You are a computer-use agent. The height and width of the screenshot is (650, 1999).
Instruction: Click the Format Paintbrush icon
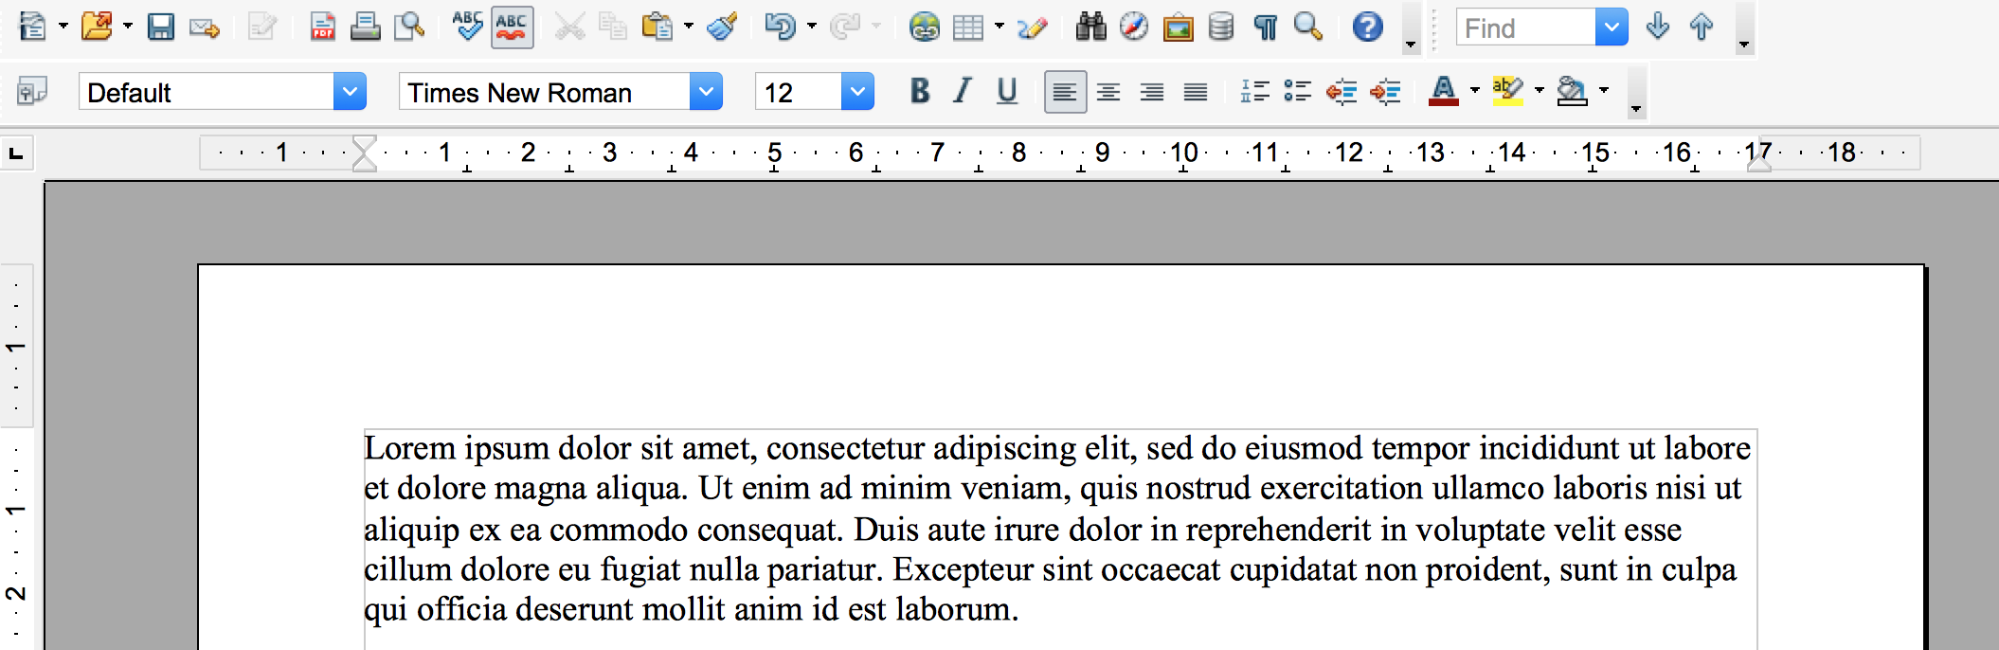pyautogui.click(x=722, y=27)
